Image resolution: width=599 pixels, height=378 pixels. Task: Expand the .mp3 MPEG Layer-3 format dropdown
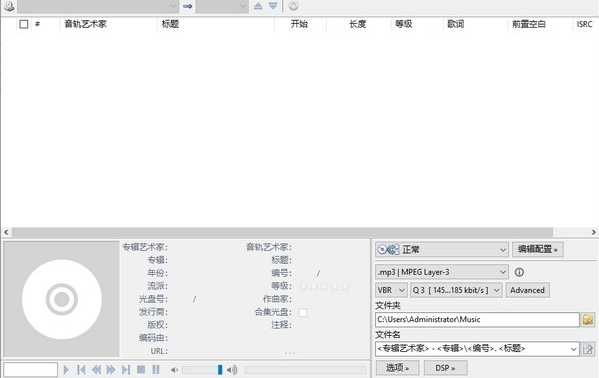point(442,272)
